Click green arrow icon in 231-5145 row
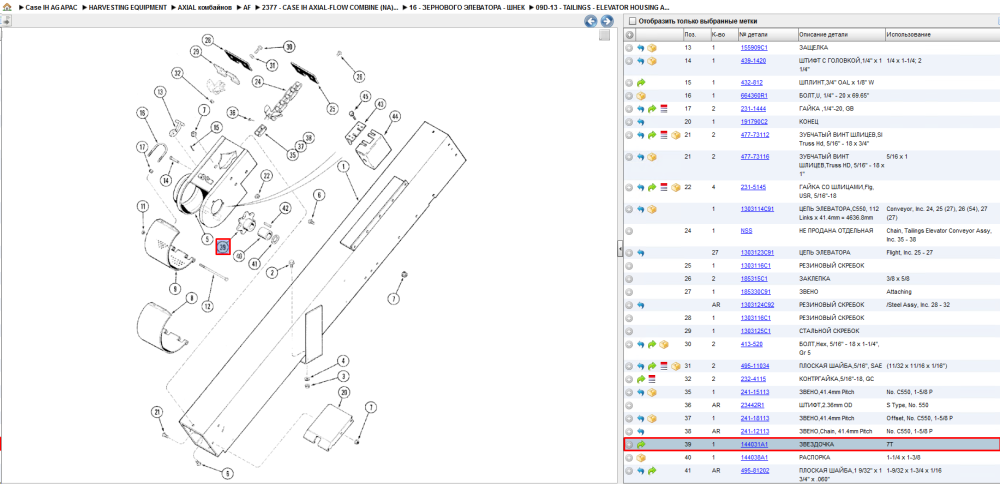Image resolution: width=1000 pixels, height=484 pixels. [652, 187]
